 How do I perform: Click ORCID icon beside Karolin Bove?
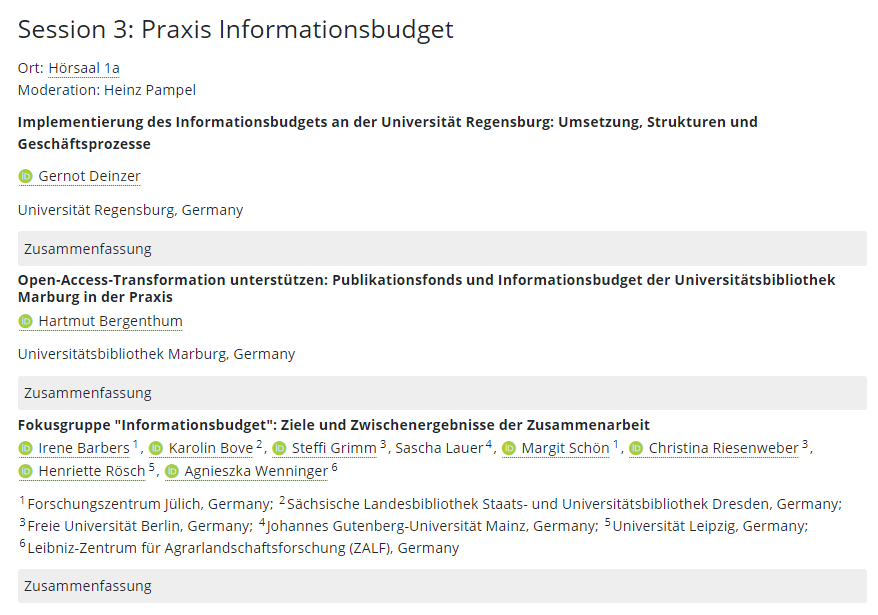156,449
